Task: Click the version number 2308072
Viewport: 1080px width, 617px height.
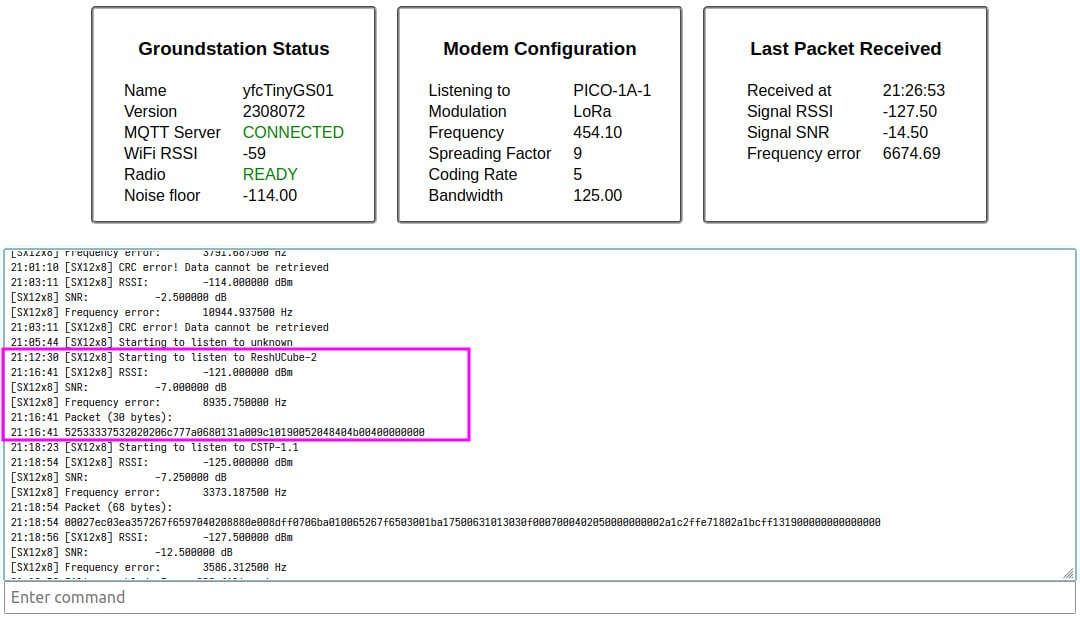Action: pos(273,111)
